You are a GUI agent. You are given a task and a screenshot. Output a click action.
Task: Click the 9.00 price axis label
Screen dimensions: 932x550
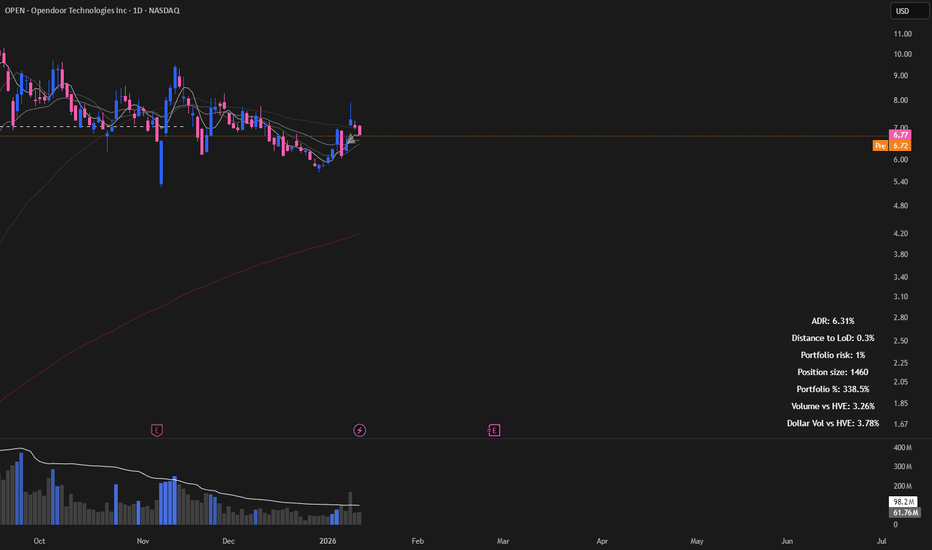[x=900, y=76]
